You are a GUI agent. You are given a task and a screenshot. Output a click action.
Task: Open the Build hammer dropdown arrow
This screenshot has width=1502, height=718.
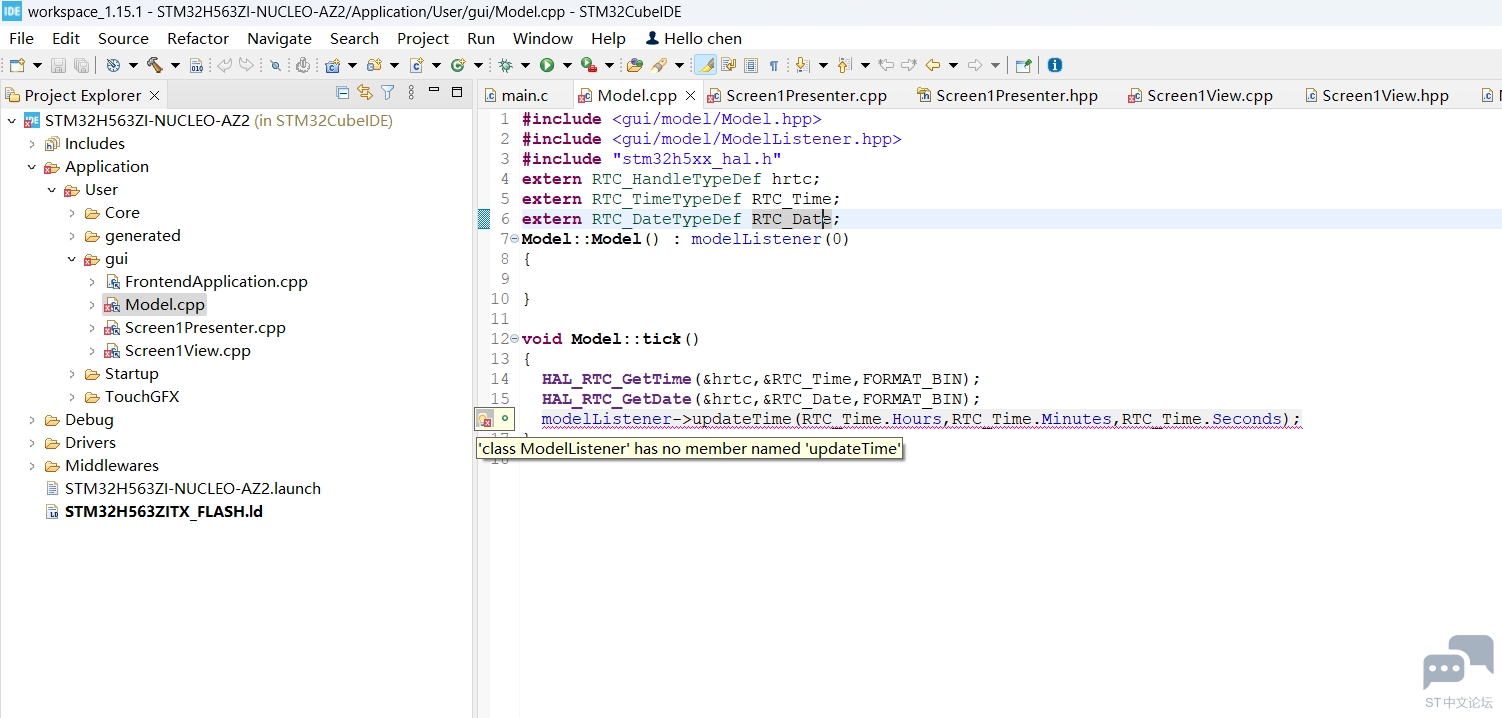tap(175, 66)
